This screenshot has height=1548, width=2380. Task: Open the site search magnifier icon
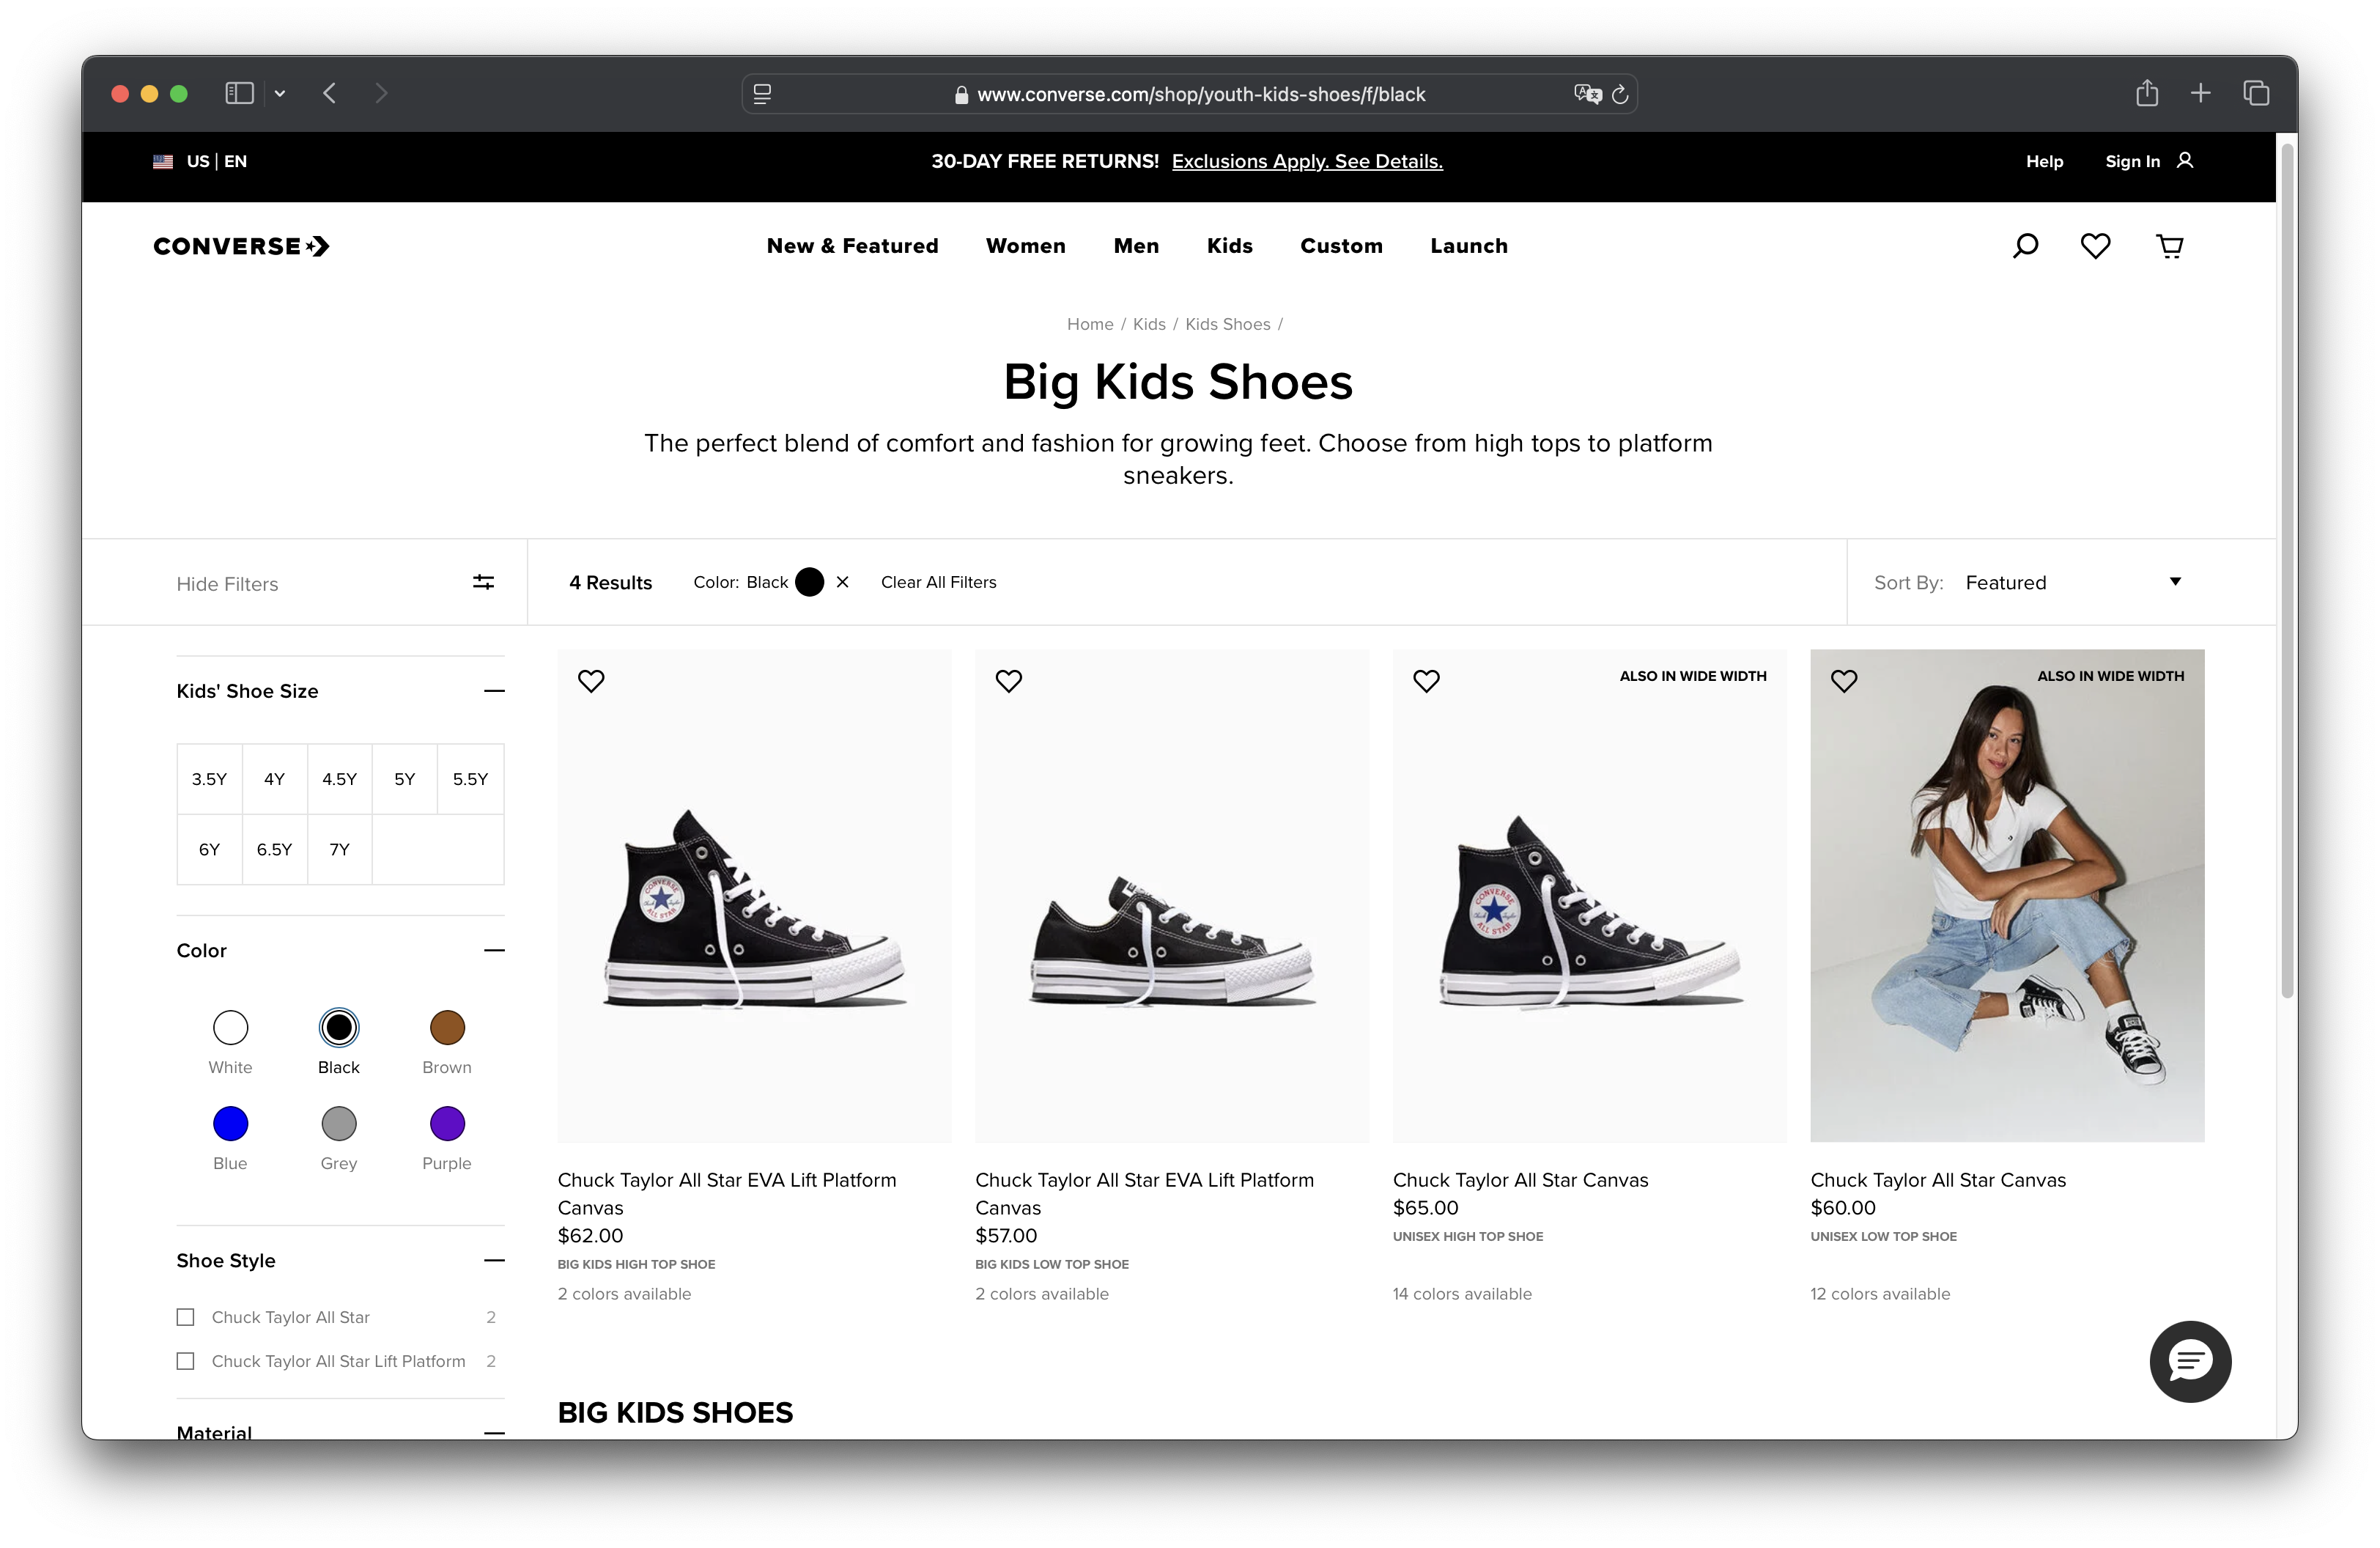coord(2025,246)
